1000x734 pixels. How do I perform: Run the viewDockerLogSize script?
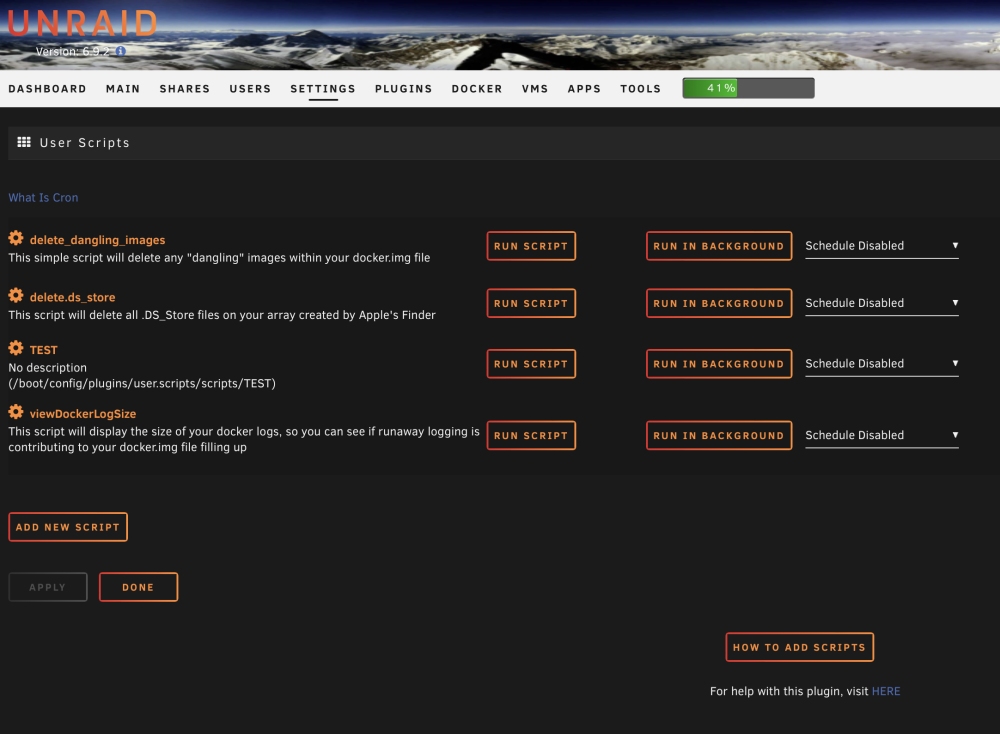pyautogui.click(x=531, y=436)
